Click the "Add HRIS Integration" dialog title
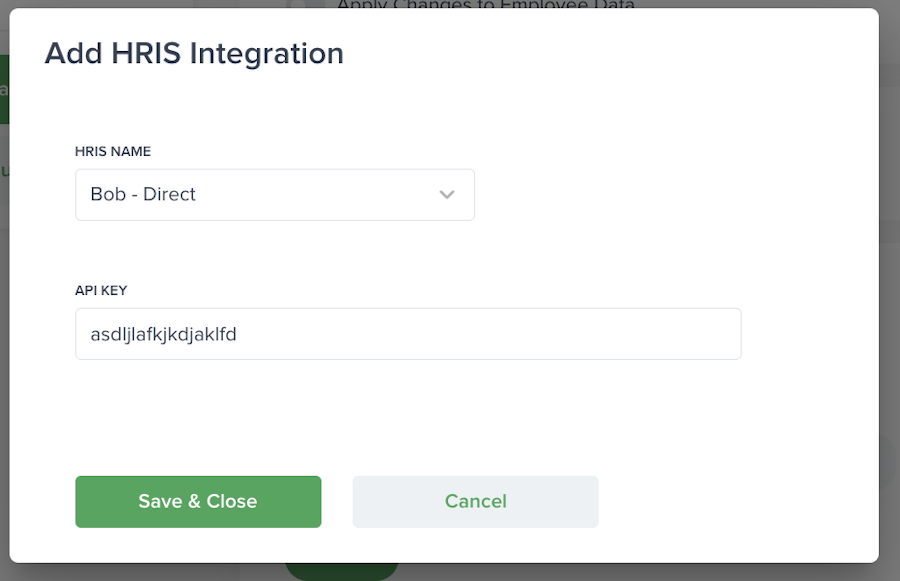The image size is (900, 581). tap(194, 53)
